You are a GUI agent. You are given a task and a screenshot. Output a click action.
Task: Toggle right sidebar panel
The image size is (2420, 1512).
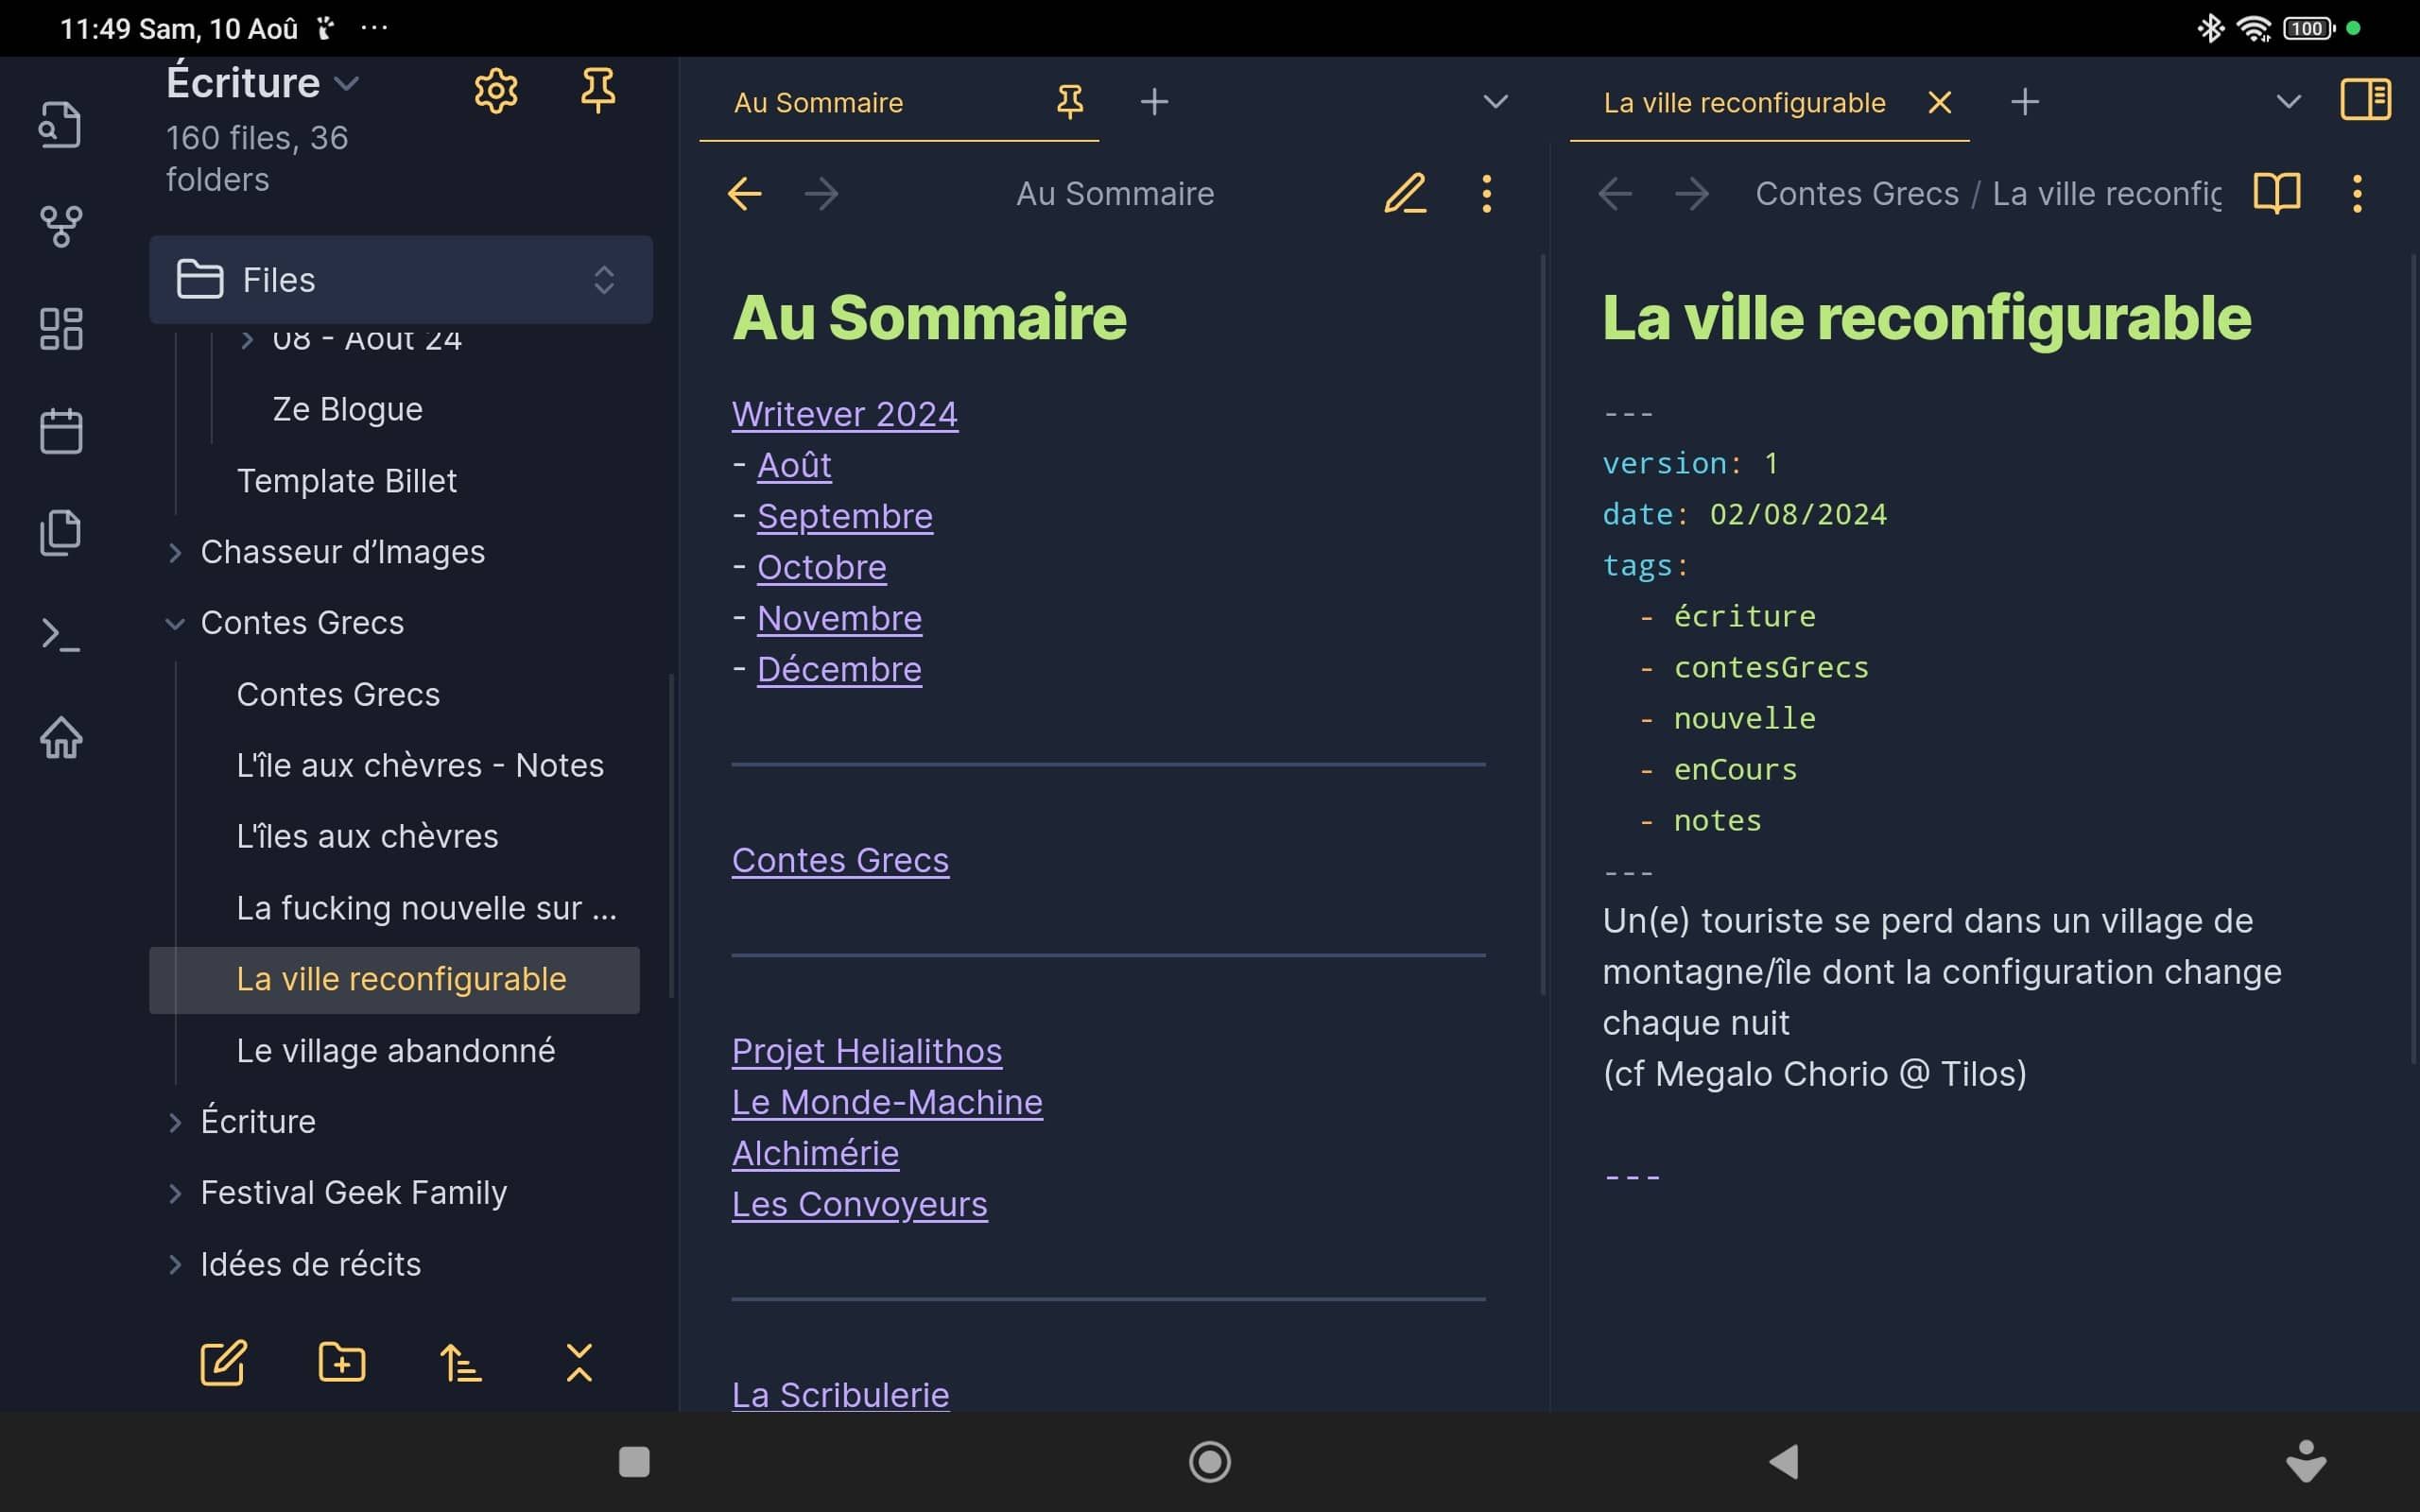pos(2365,100)
